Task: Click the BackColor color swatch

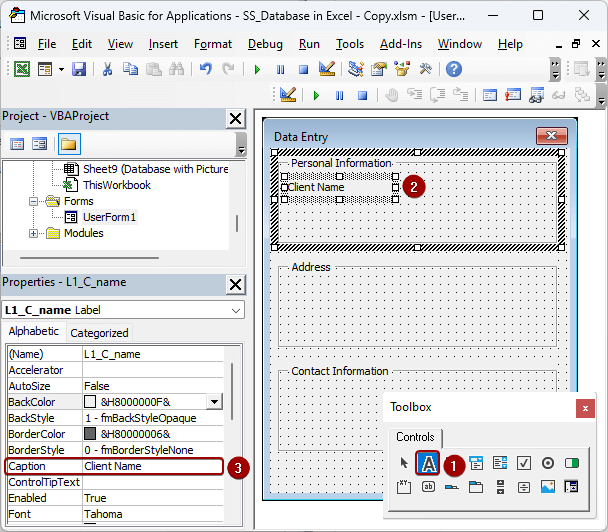Action: [90, 402]
